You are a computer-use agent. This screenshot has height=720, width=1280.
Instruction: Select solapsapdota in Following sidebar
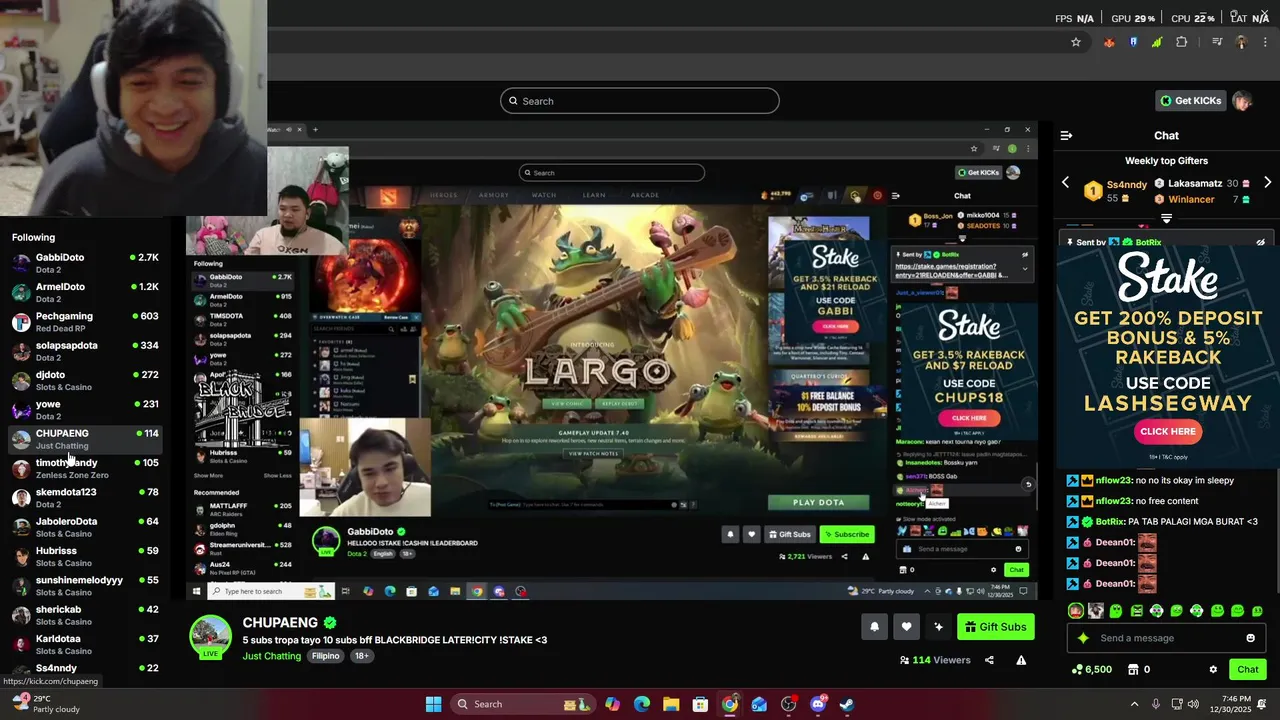pyautogui.click(x=84, y=351)
